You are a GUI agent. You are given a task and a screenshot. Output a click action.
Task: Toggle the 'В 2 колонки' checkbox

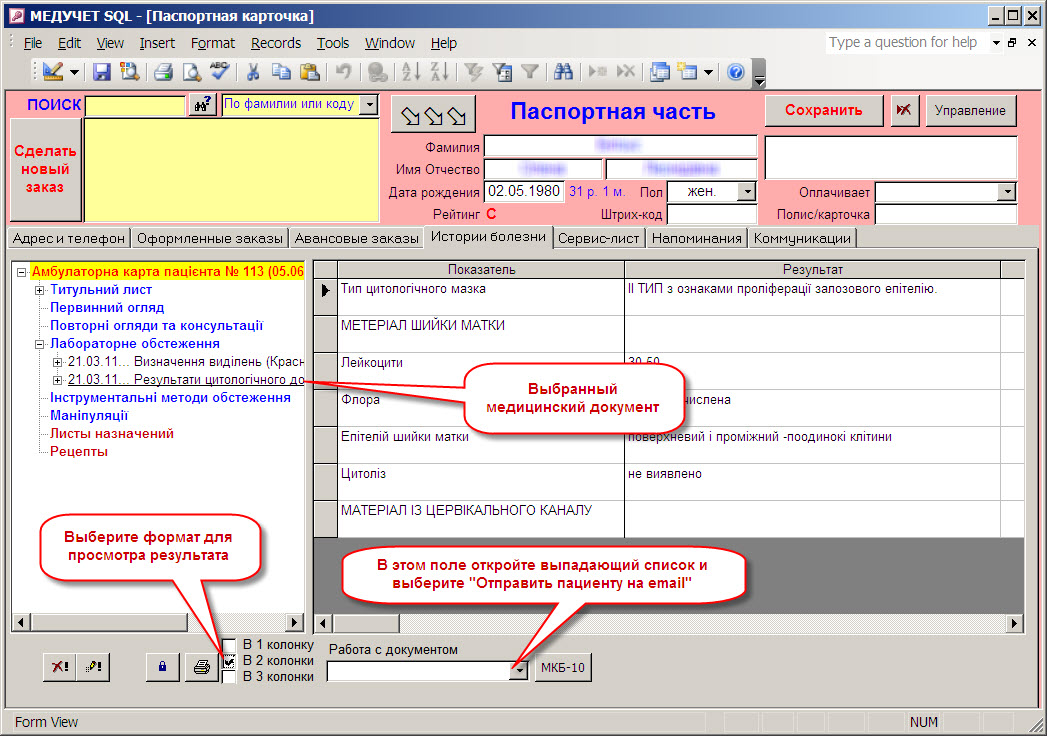pos(229,661)
